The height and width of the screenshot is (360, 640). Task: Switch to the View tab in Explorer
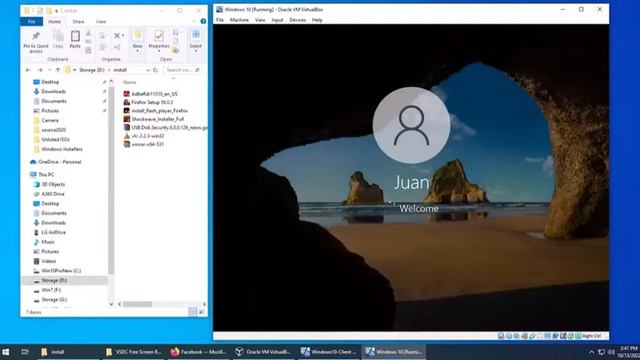[x=101, y=22]
